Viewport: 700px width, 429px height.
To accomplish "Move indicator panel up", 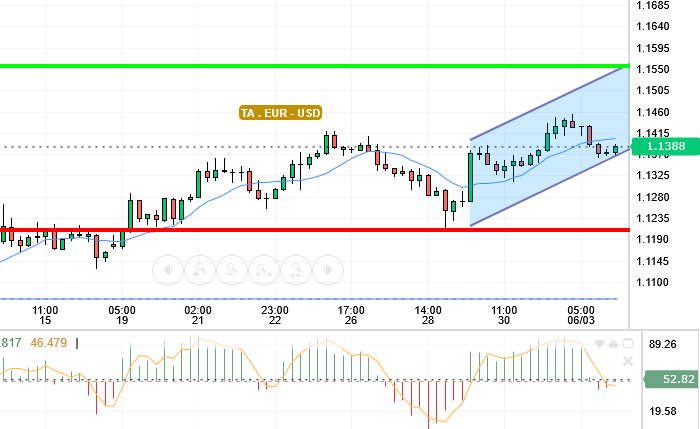I will pos(613,344).
